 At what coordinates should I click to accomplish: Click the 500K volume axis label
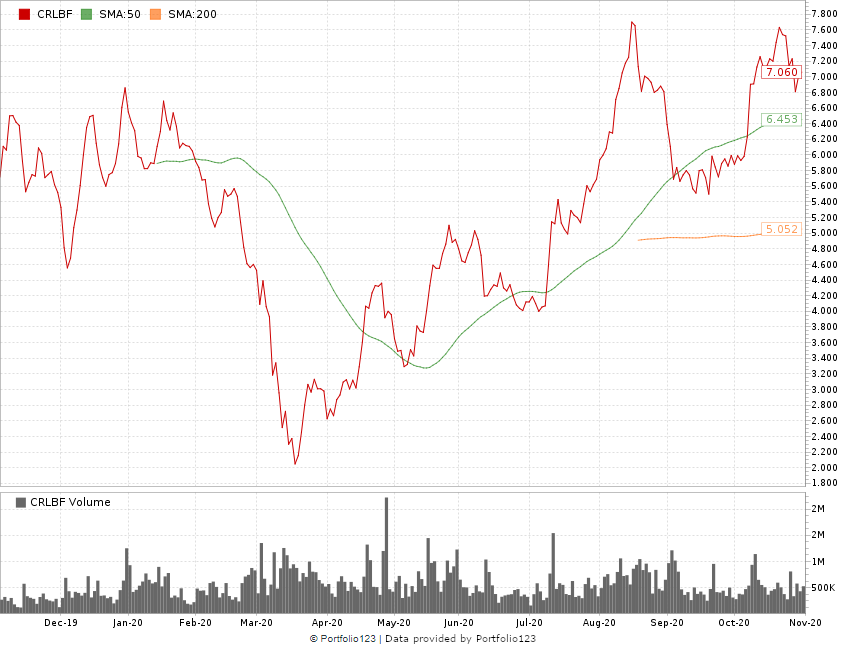pyautogui.click(x=823, y=587)
